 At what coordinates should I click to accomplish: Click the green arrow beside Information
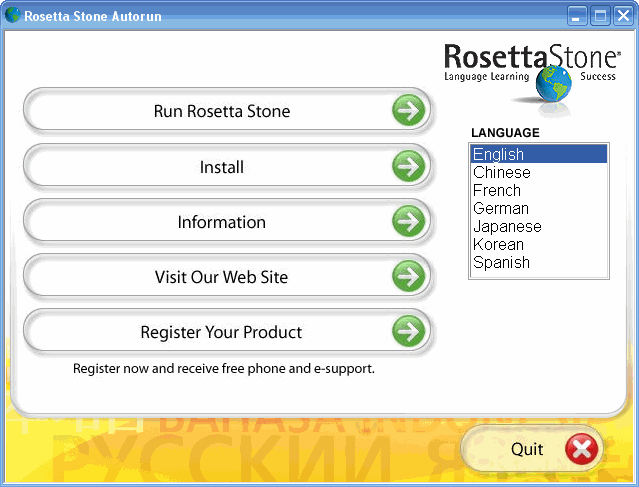click(x=408, y=221)
